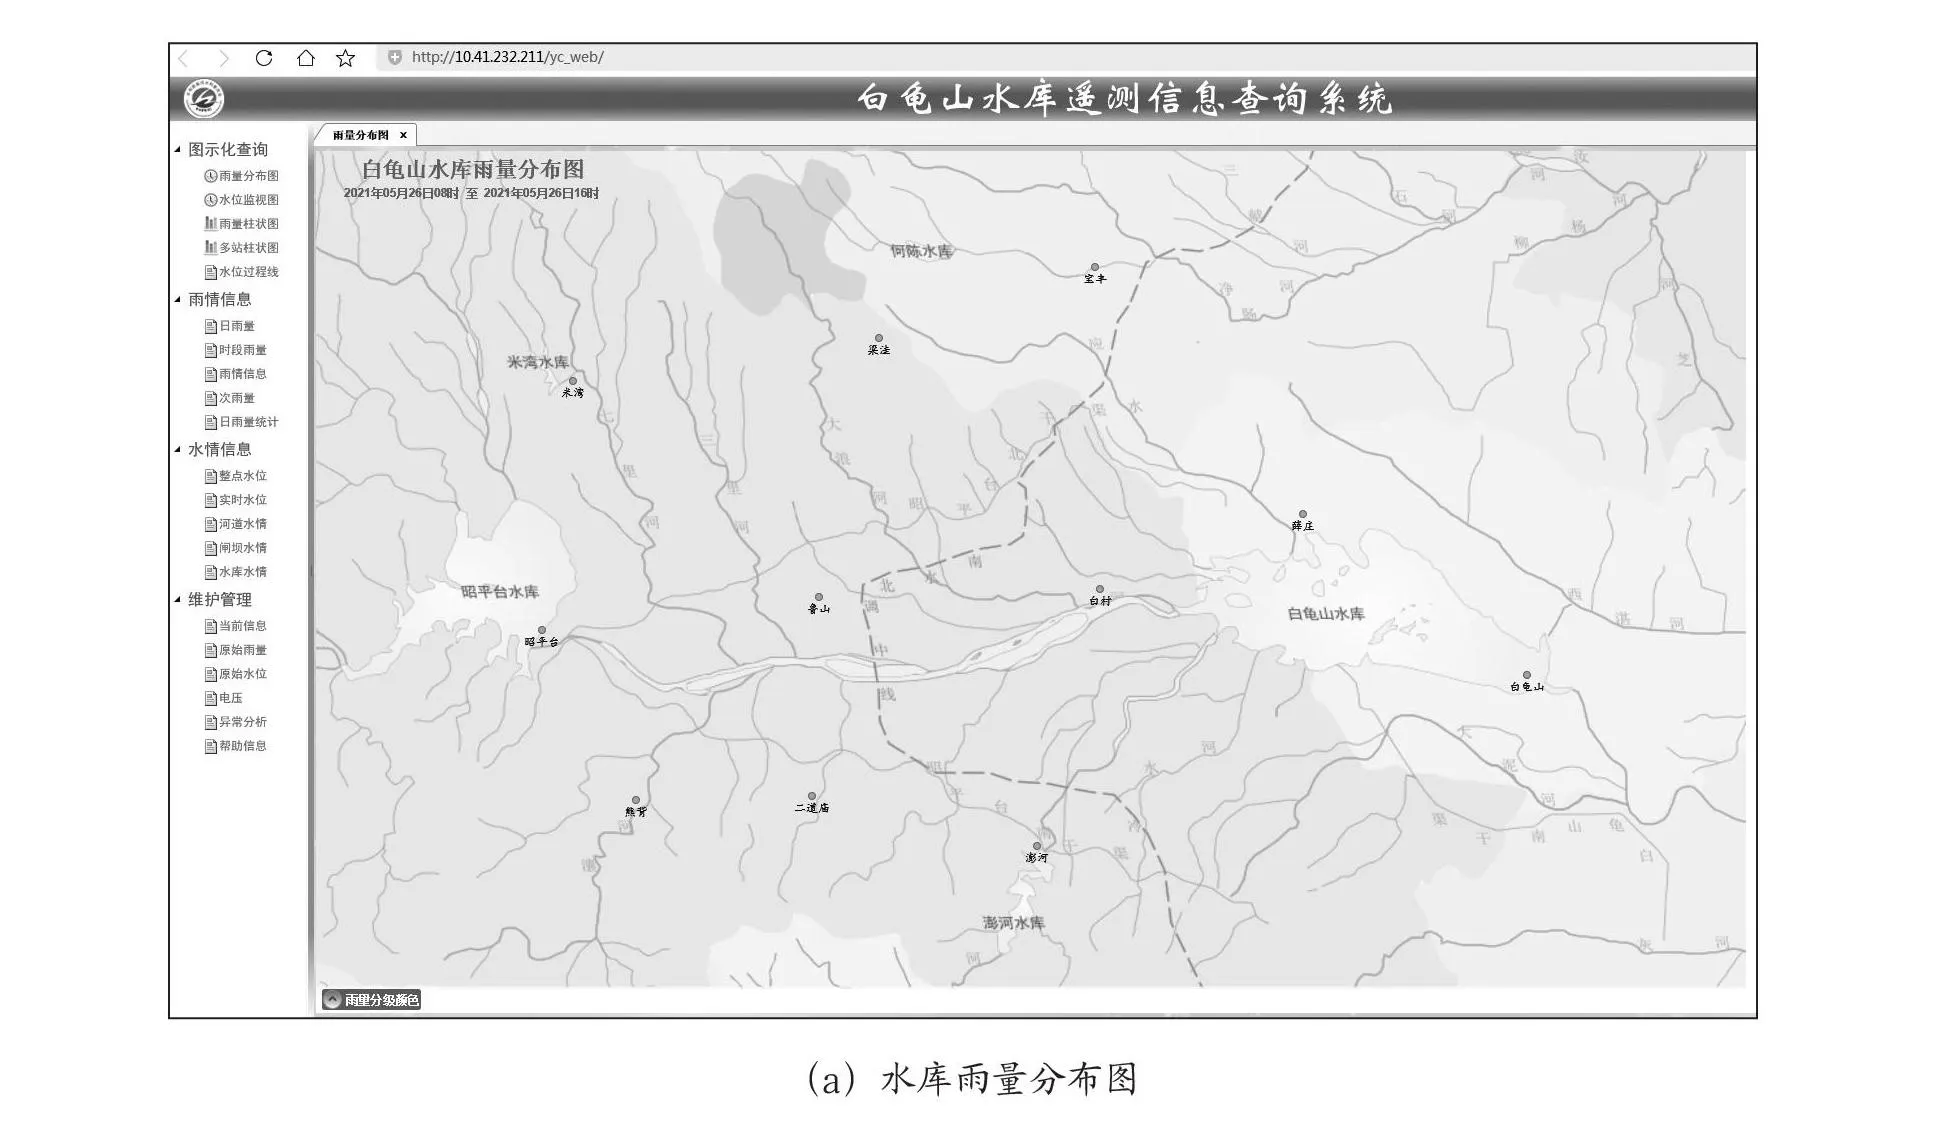Click the clock icon beside 雨量分布图
This screenshot has height=1139, width=1937.
(x=211, y=176)
